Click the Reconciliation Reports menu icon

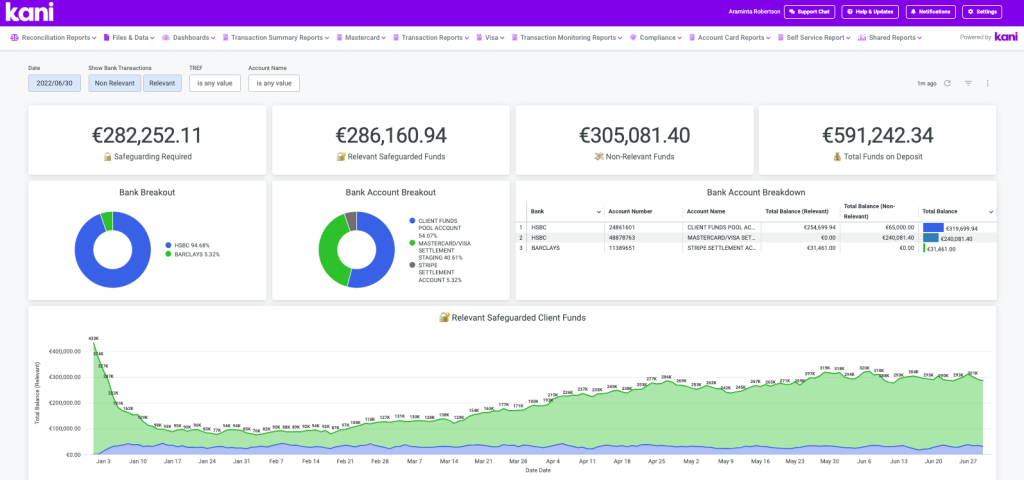(14, 38)
